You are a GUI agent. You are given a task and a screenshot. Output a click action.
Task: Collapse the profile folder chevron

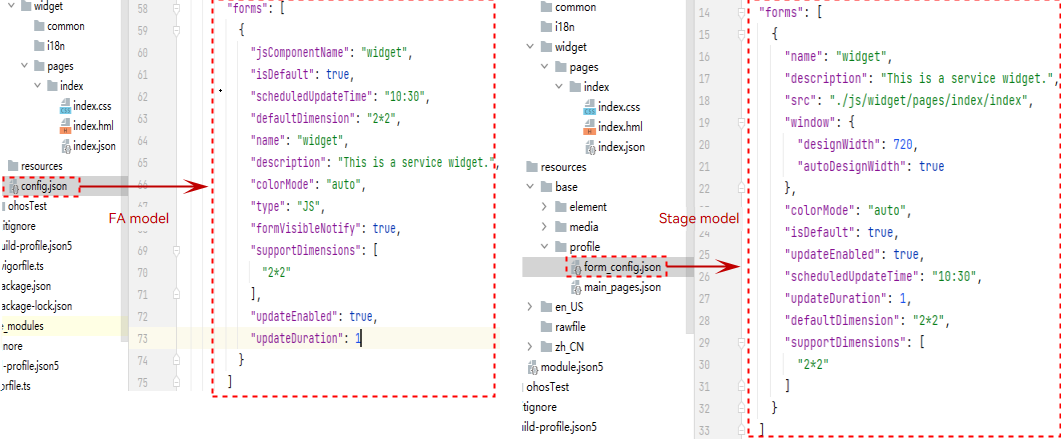click(x=545, y=247)
